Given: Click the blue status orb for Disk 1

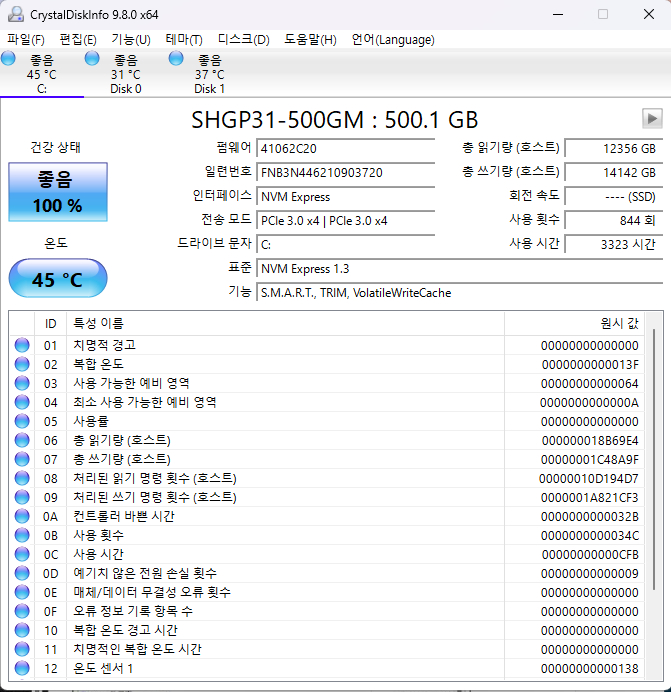Looking at the screenshot, I should 176,58.
